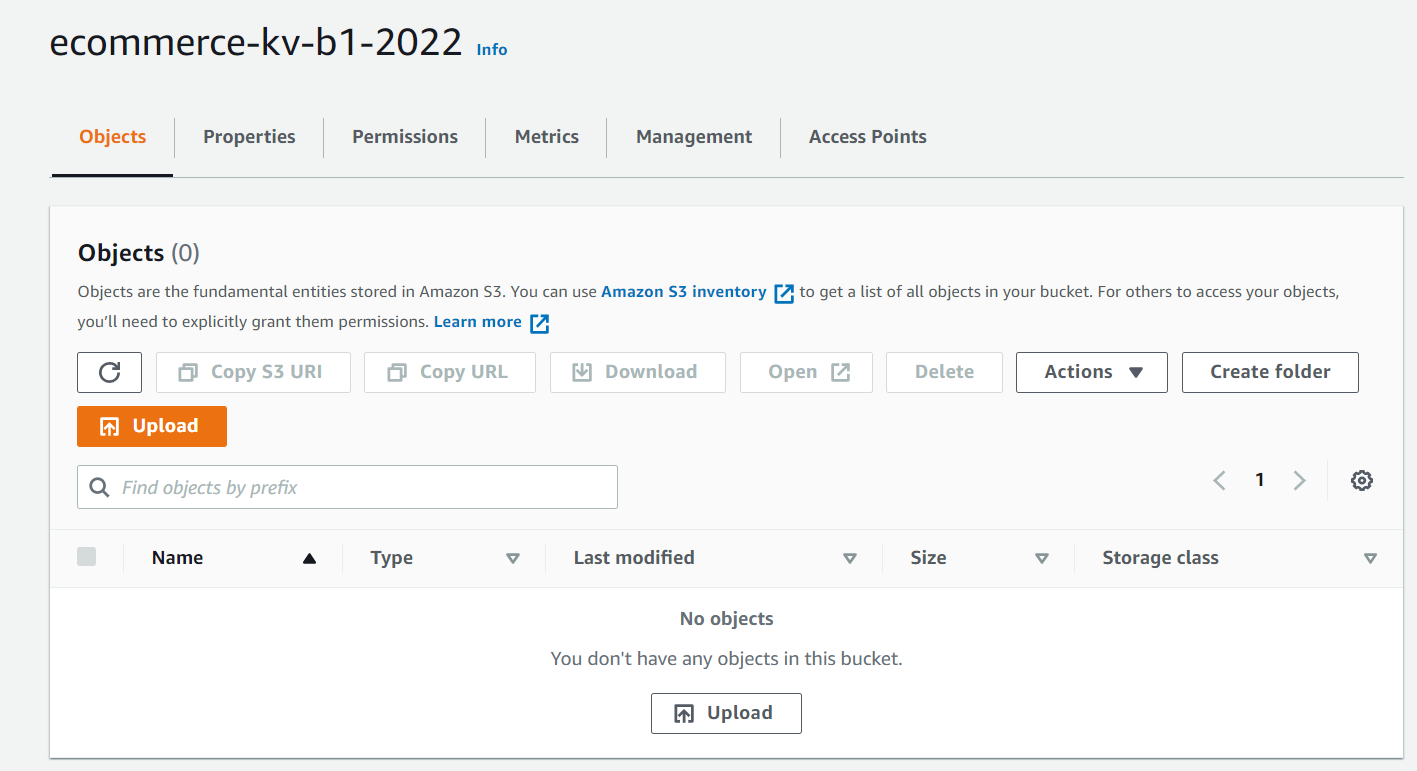The height and width of the screenshot is (771, 1417).
Task: Refresh the objects list
Action: click(109, 371)
